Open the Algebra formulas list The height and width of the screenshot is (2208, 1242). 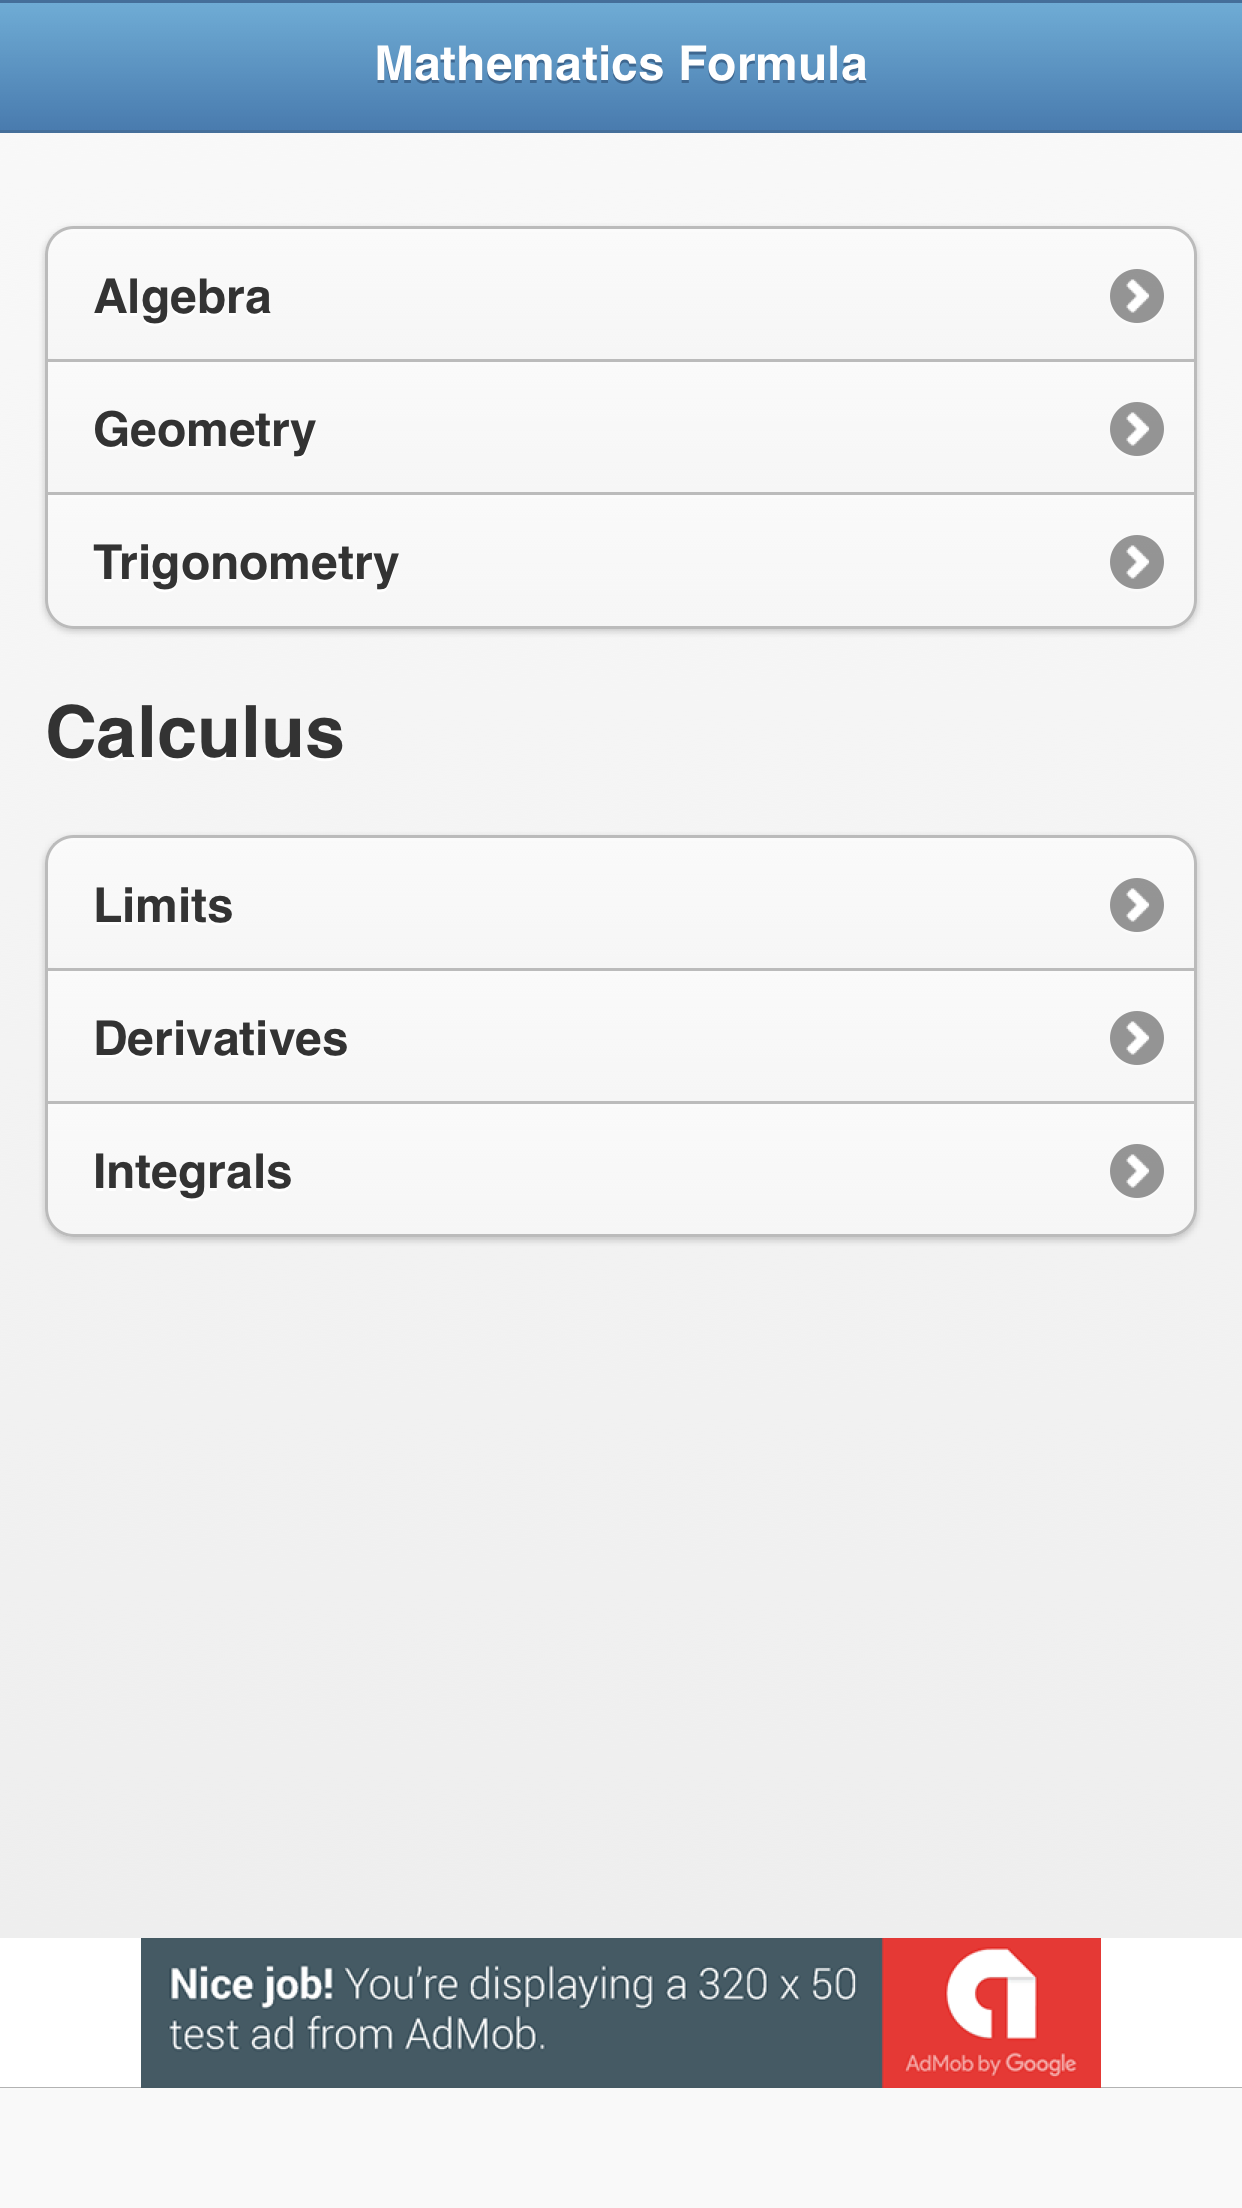click(183, 297)
